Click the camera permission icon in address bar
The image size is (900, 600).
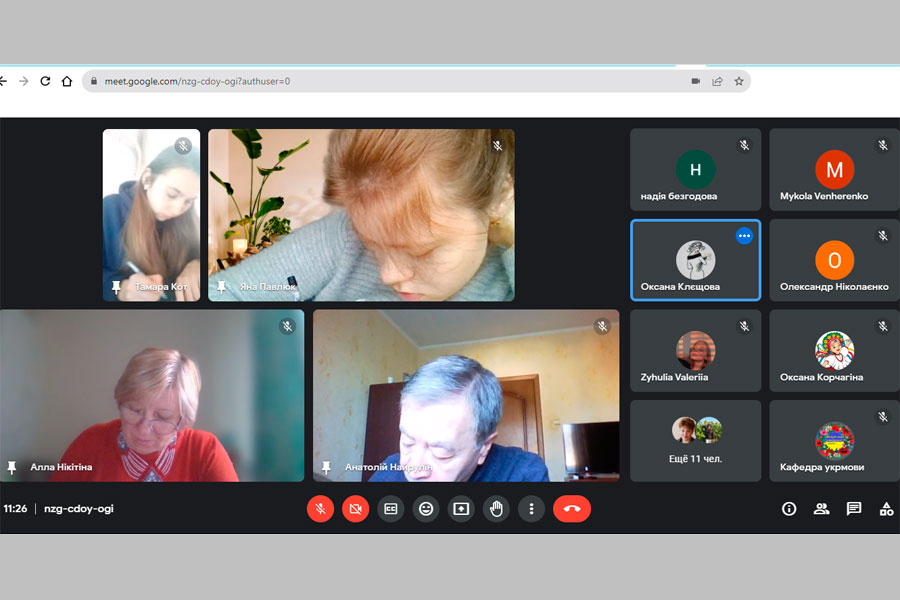[696, 82]
